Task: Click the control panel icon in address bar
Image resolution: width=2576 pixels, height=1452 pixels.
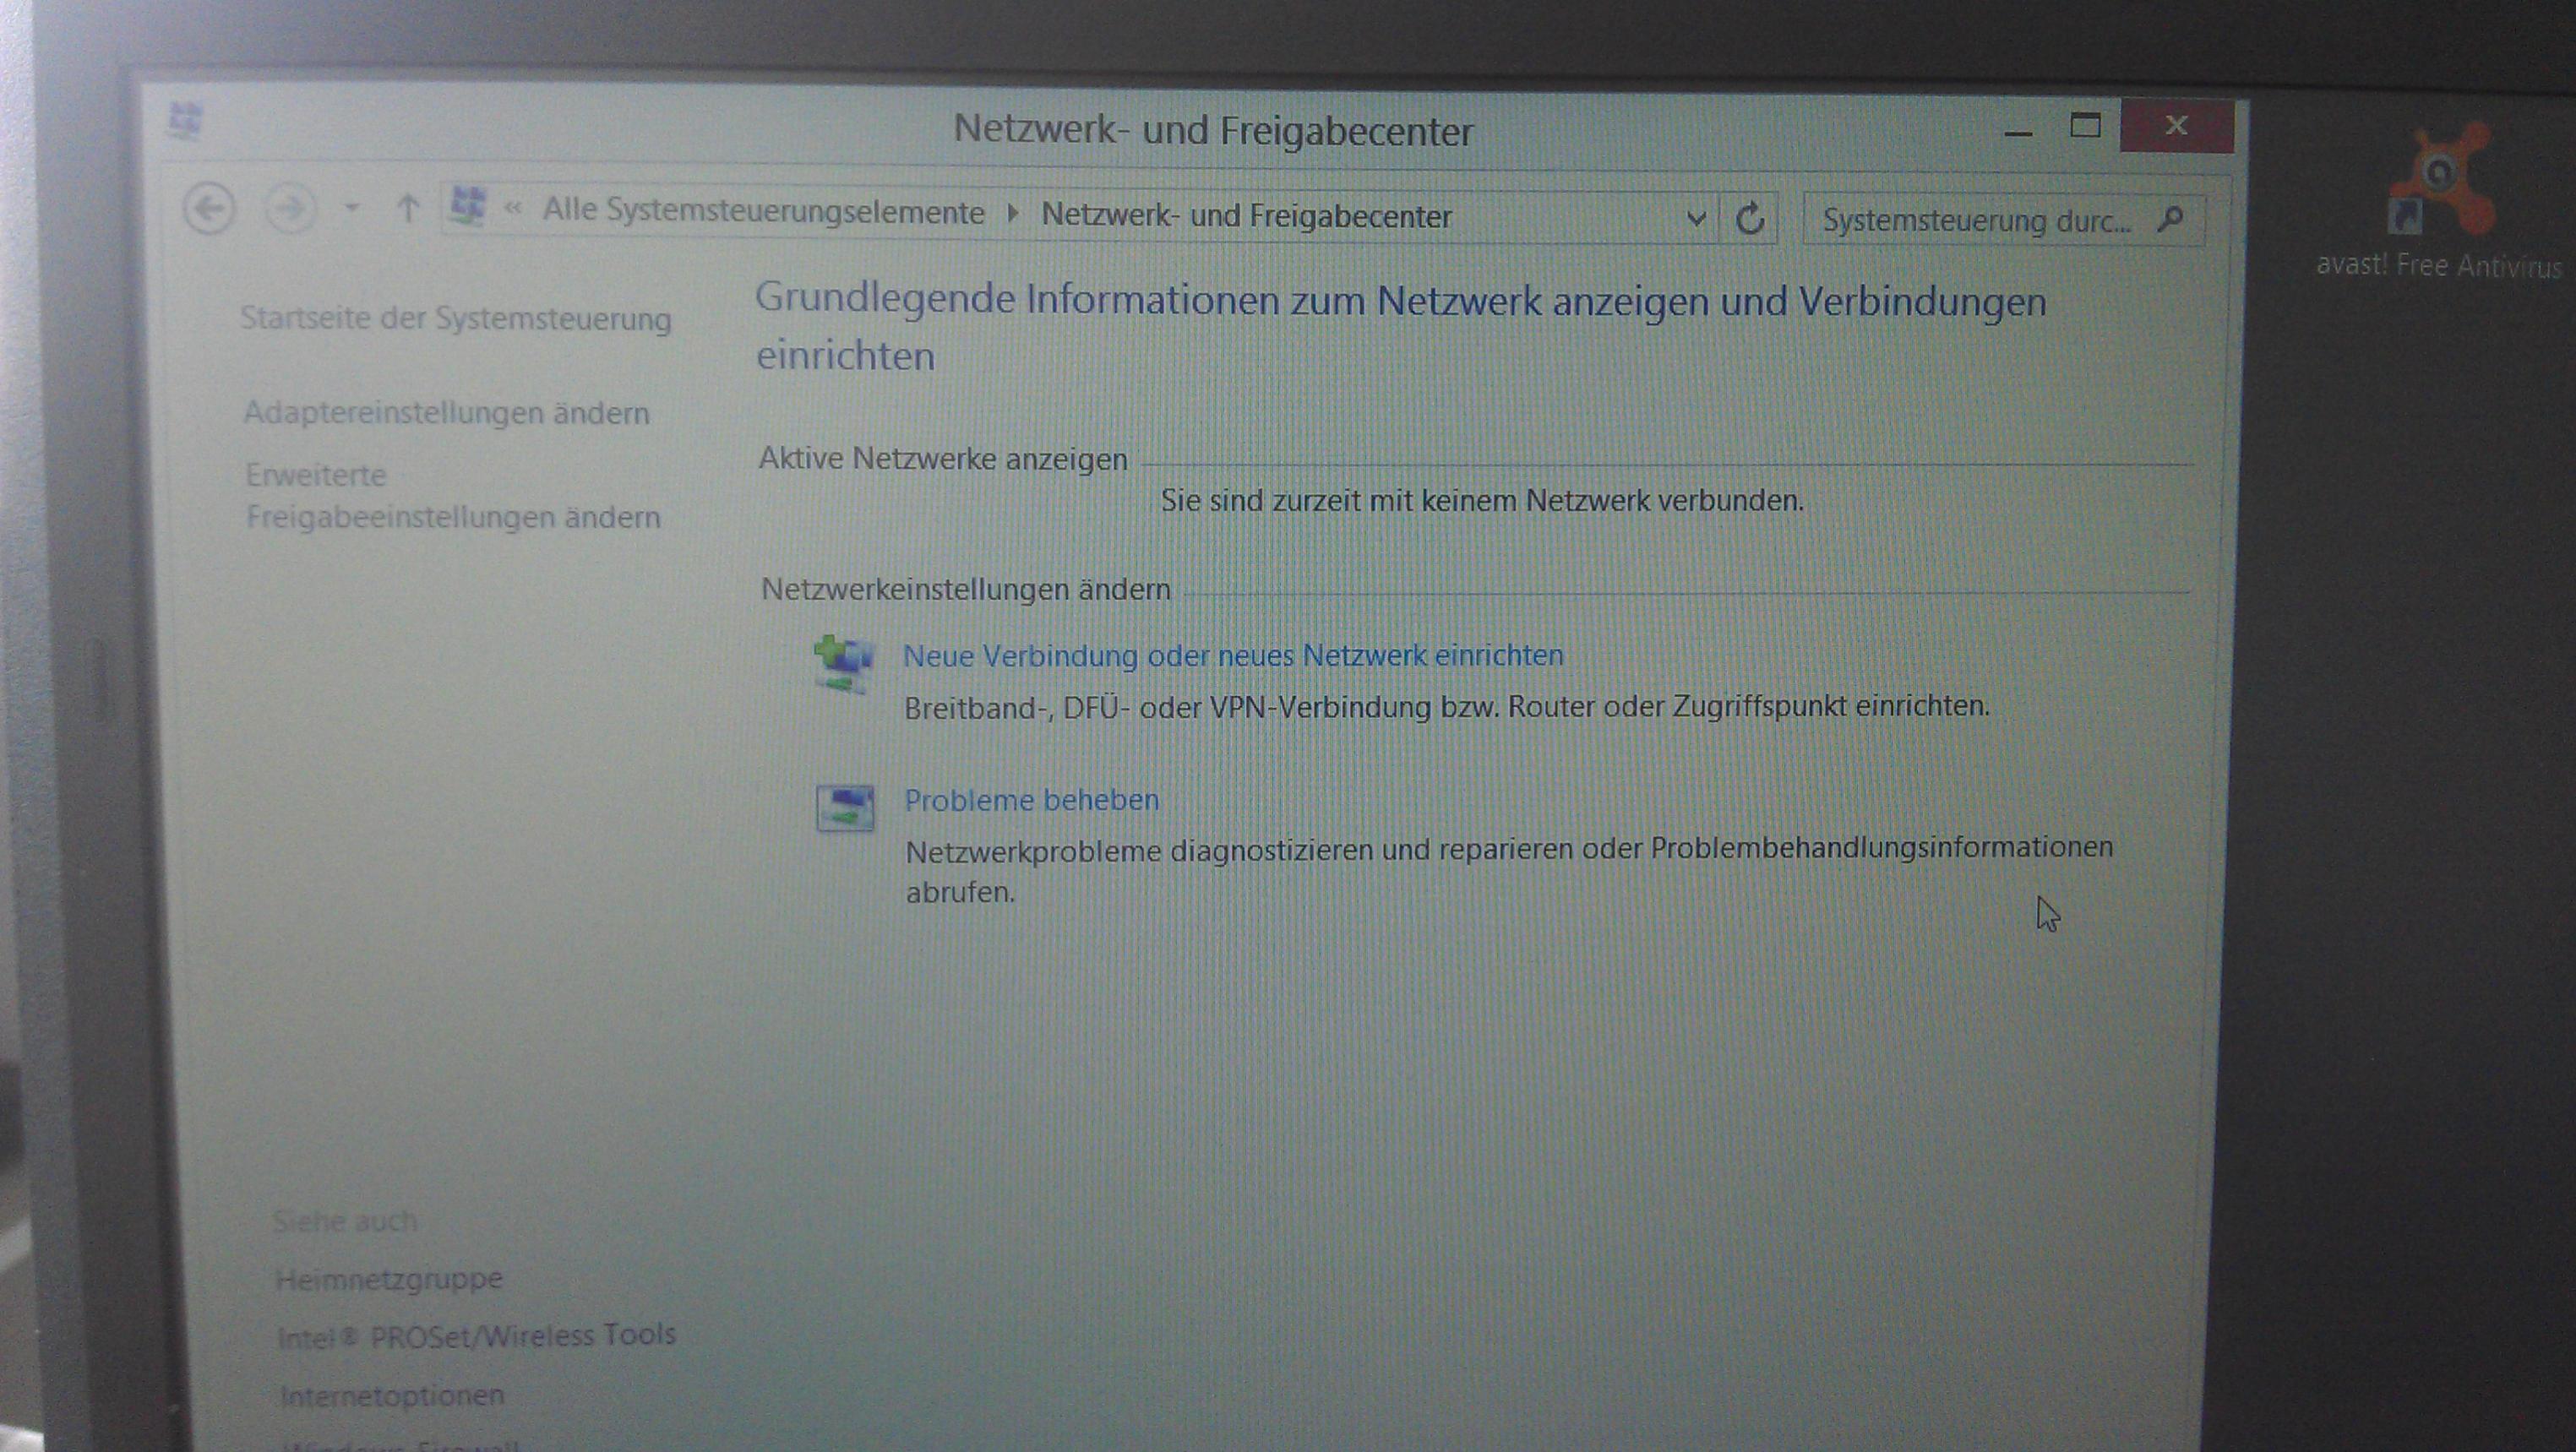Action: (468, 206)
